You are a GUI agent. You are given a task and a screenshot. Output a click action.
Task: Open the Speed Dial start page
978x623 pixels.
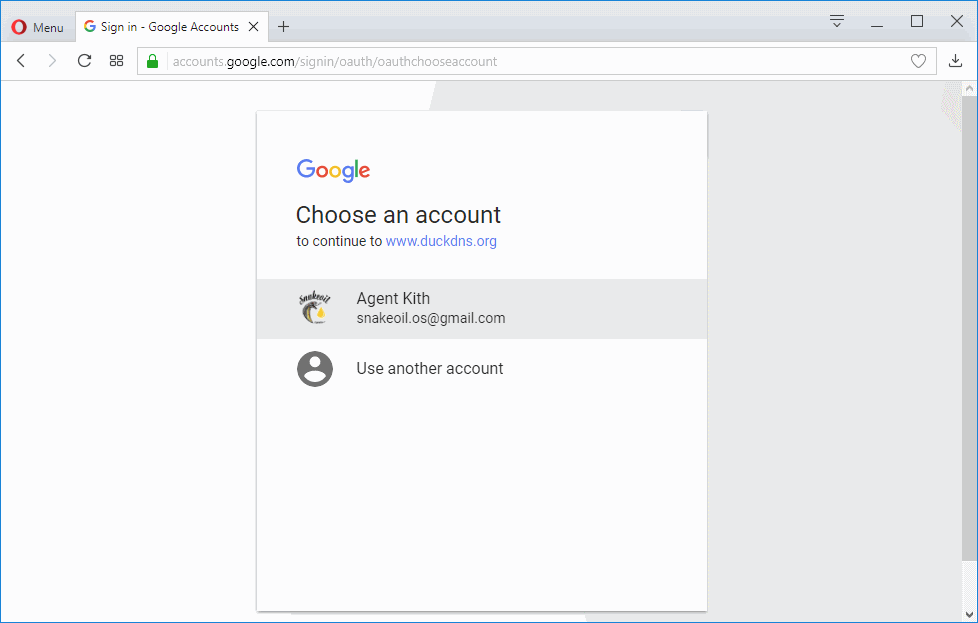pyautogui.click(x=117, y=60)
